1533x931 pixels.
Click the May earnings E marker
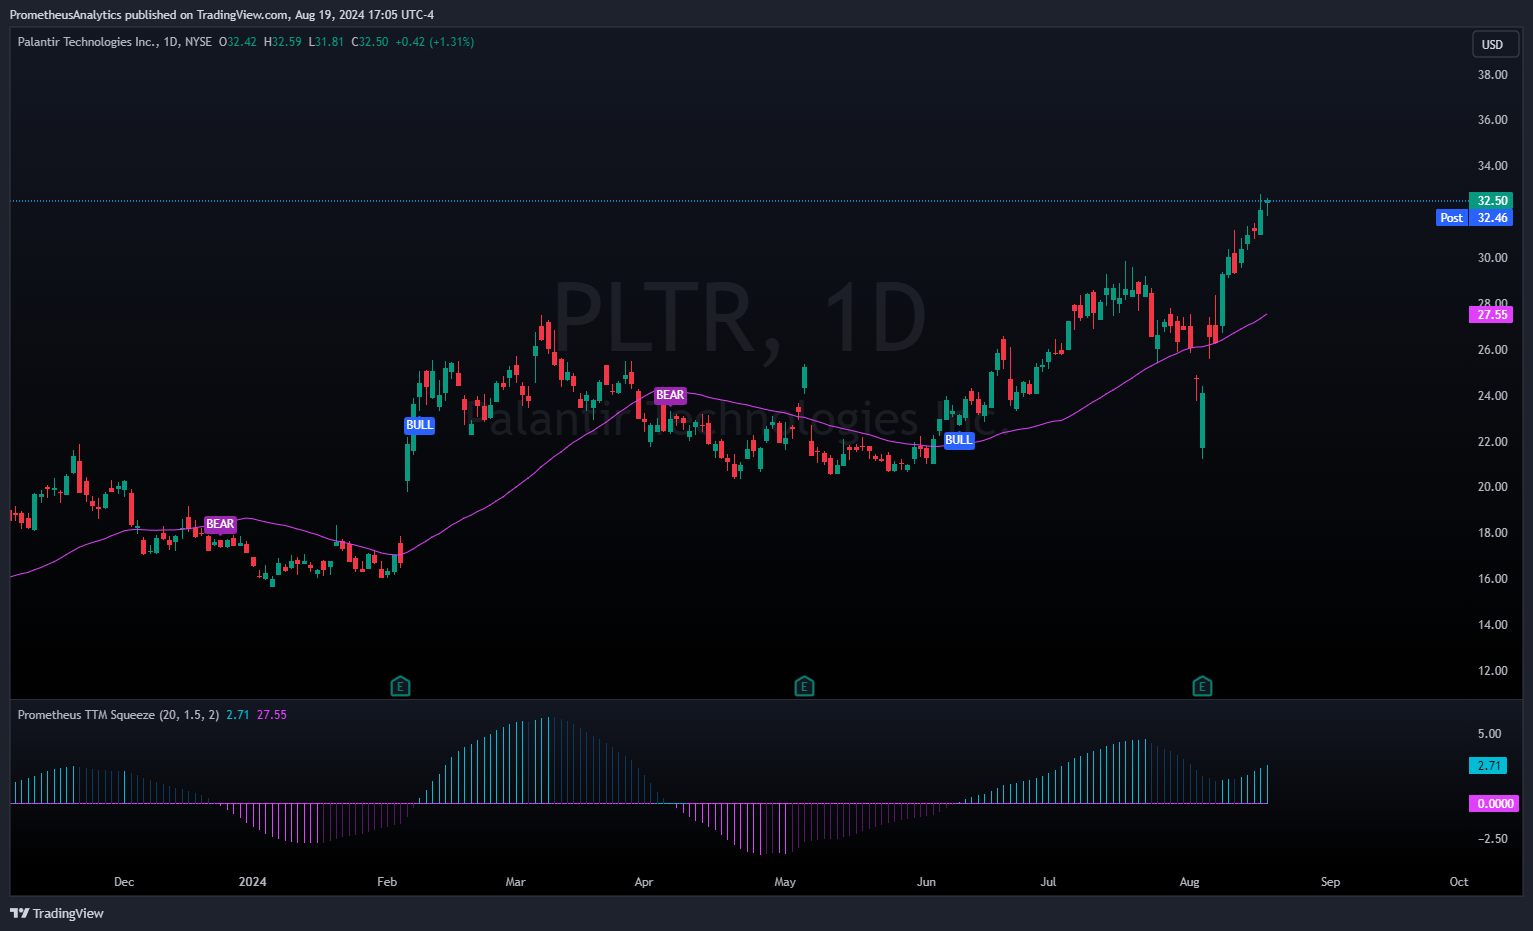point(804,686)
